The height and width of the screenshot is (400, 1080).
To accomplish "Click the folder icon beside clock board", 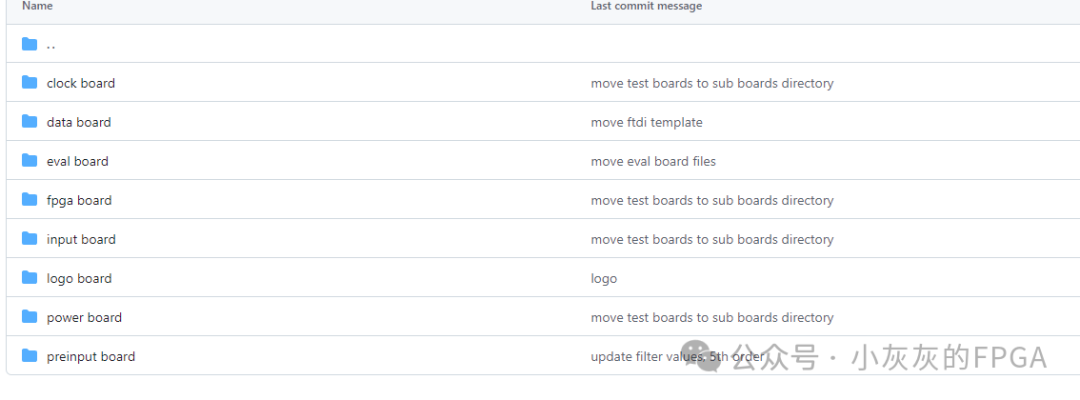I will coord(30,83).
